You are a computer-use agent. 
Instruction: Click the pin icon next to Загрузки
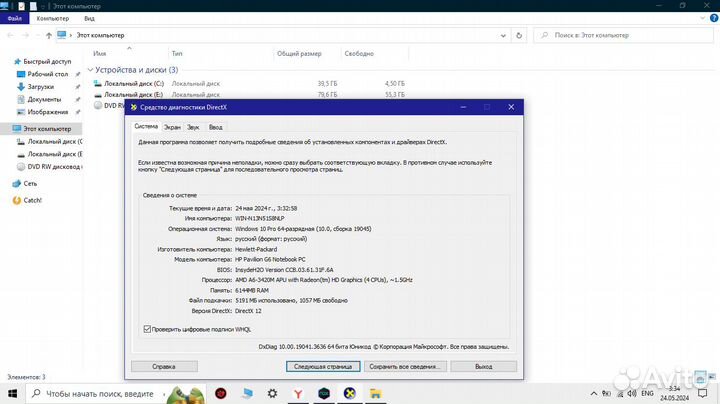tap(78, 87)
